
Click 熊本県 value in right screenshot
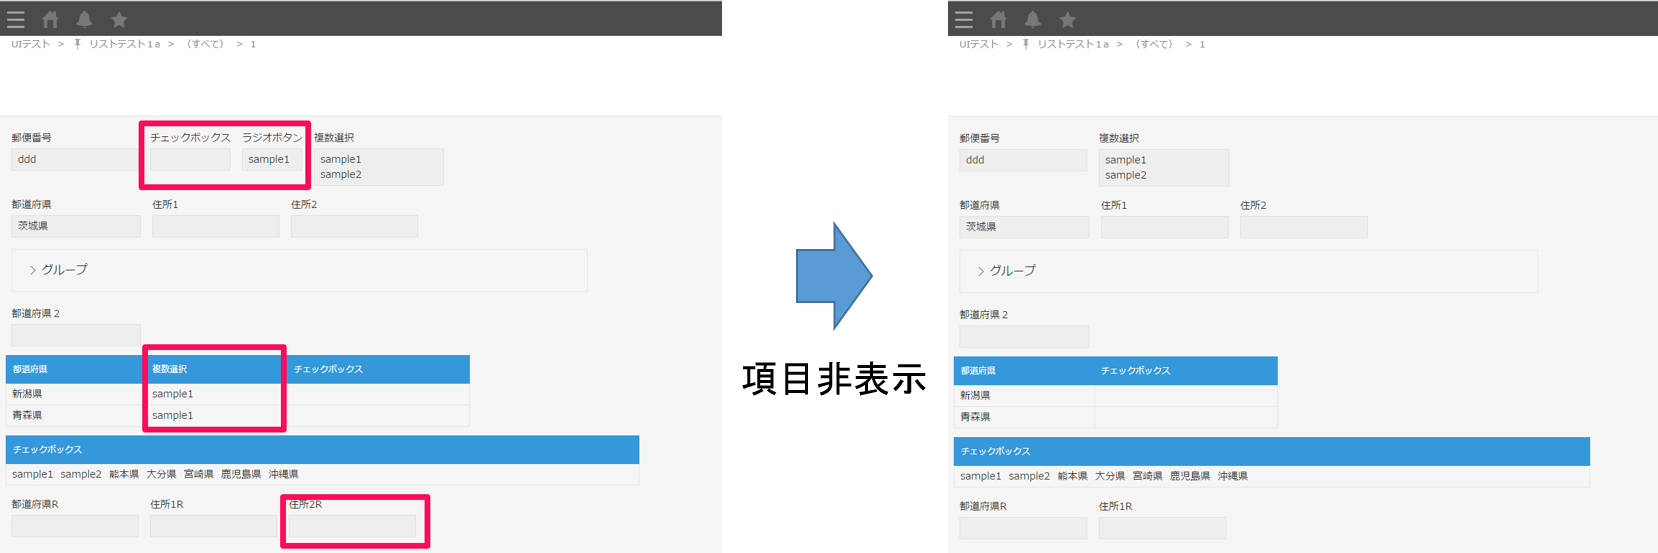tap(1073, 476)
